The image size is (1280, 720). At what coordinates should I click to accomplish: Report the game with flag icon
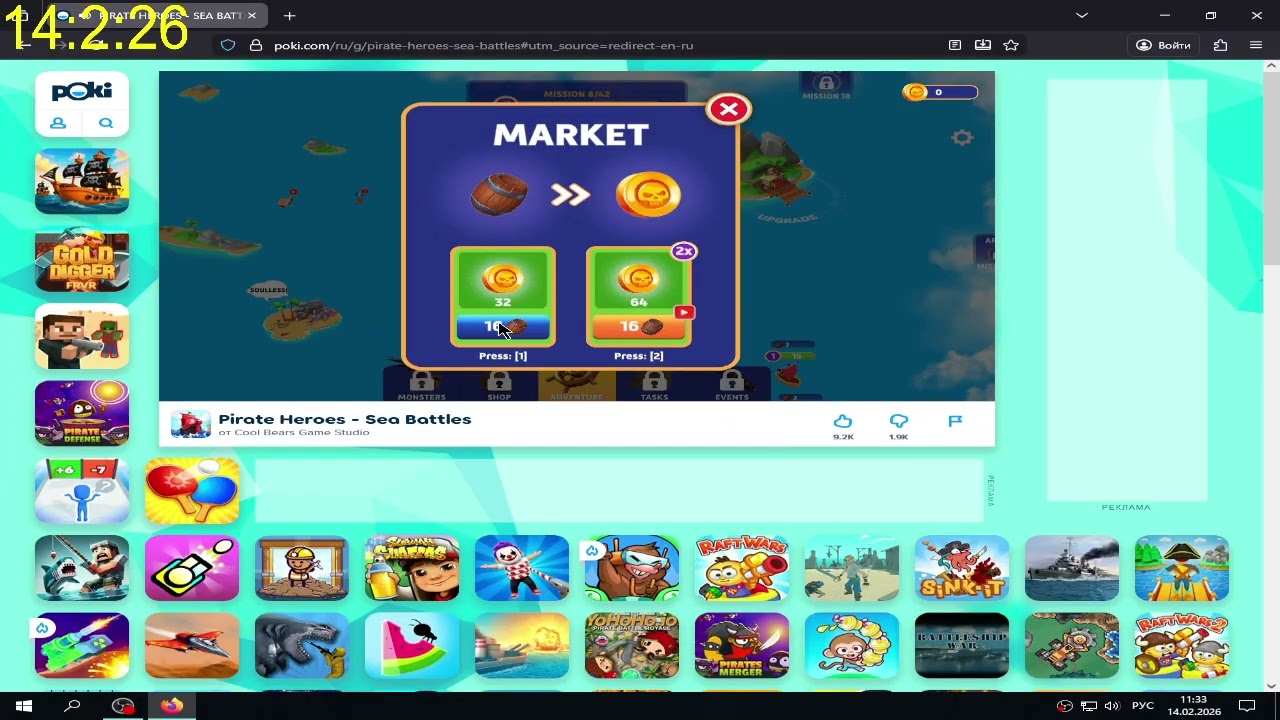[955, 421]
